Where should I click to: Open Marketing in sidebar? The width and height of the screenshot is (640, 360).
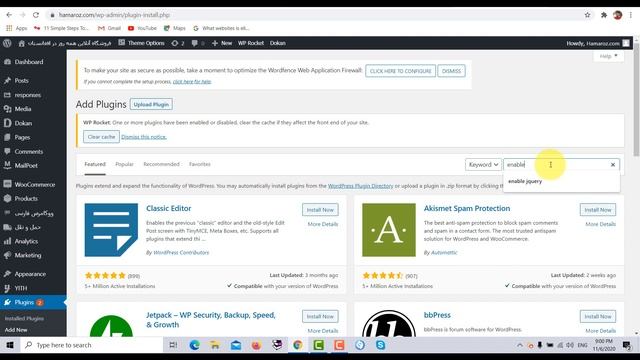[x=28, y=256]
